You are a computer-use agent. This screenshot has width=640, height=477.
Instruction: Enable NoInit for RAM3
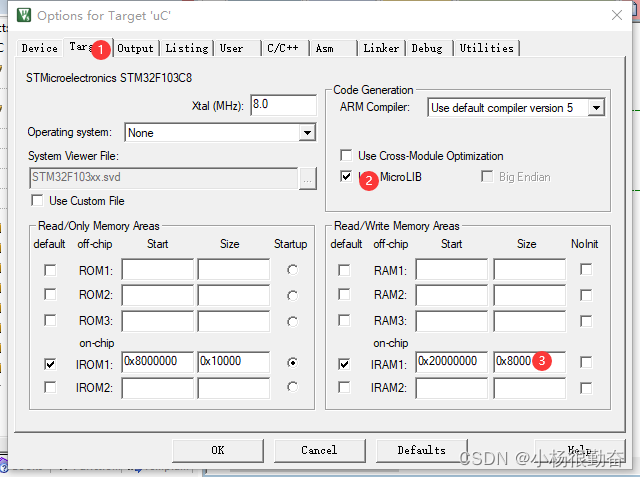tap(586, 321)
